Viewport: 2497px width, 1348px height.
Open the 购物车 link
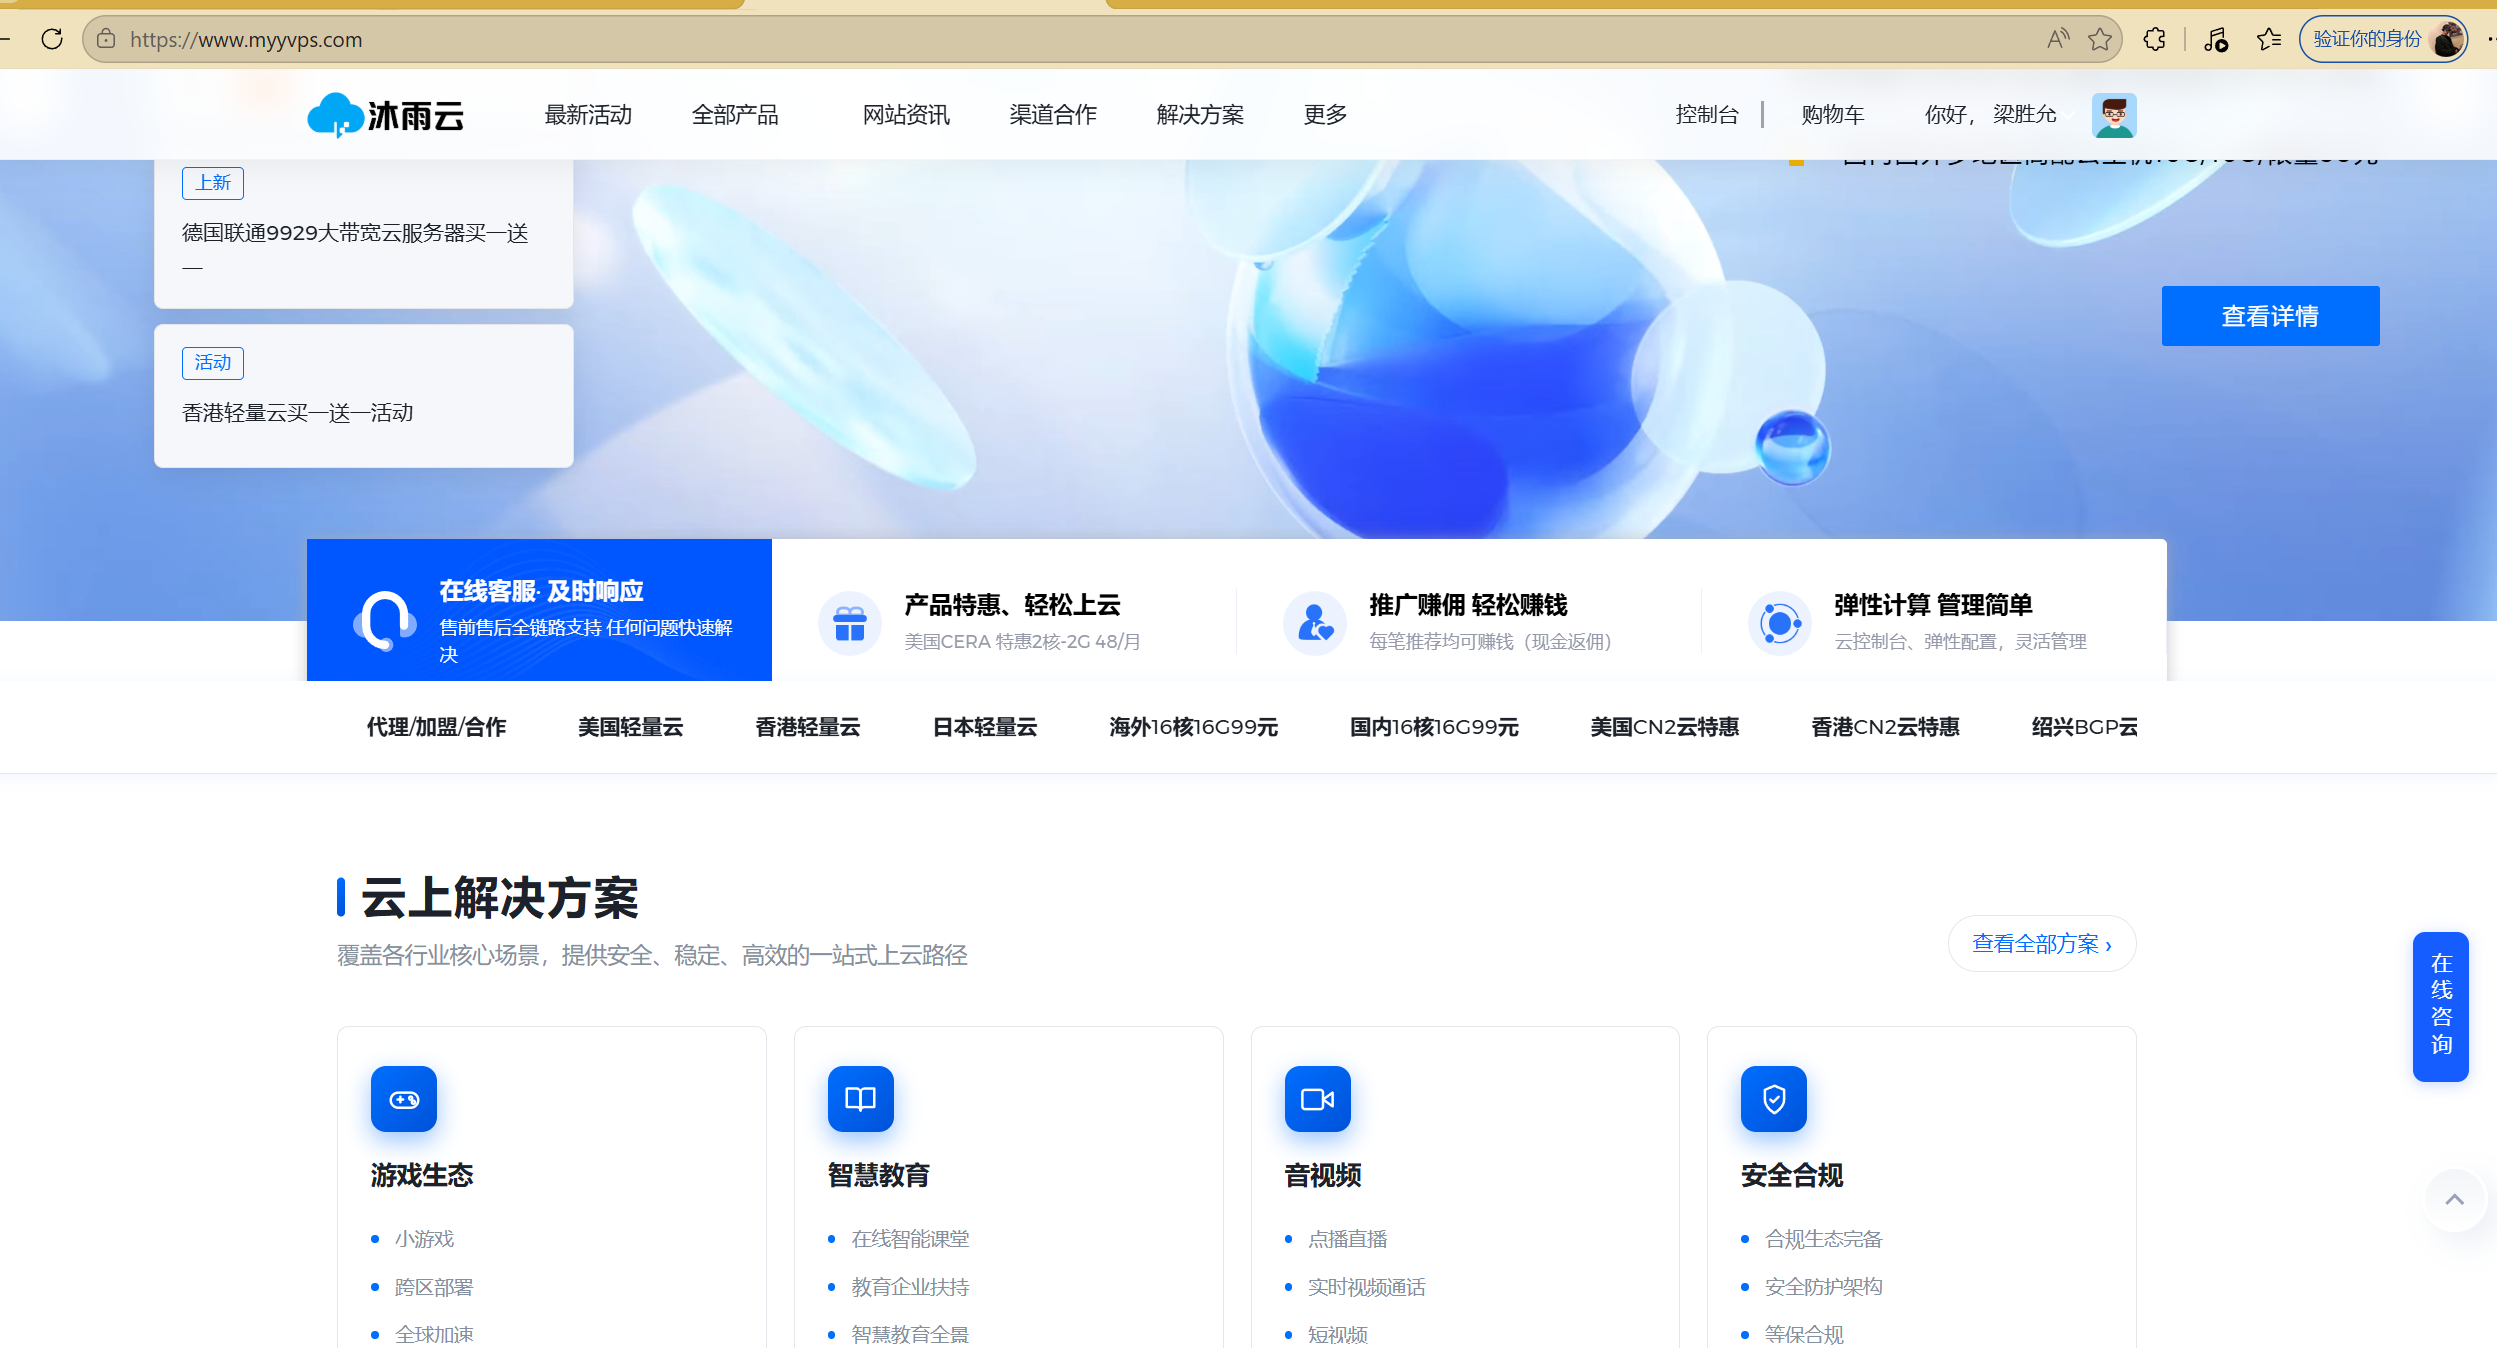[1833, 115]
